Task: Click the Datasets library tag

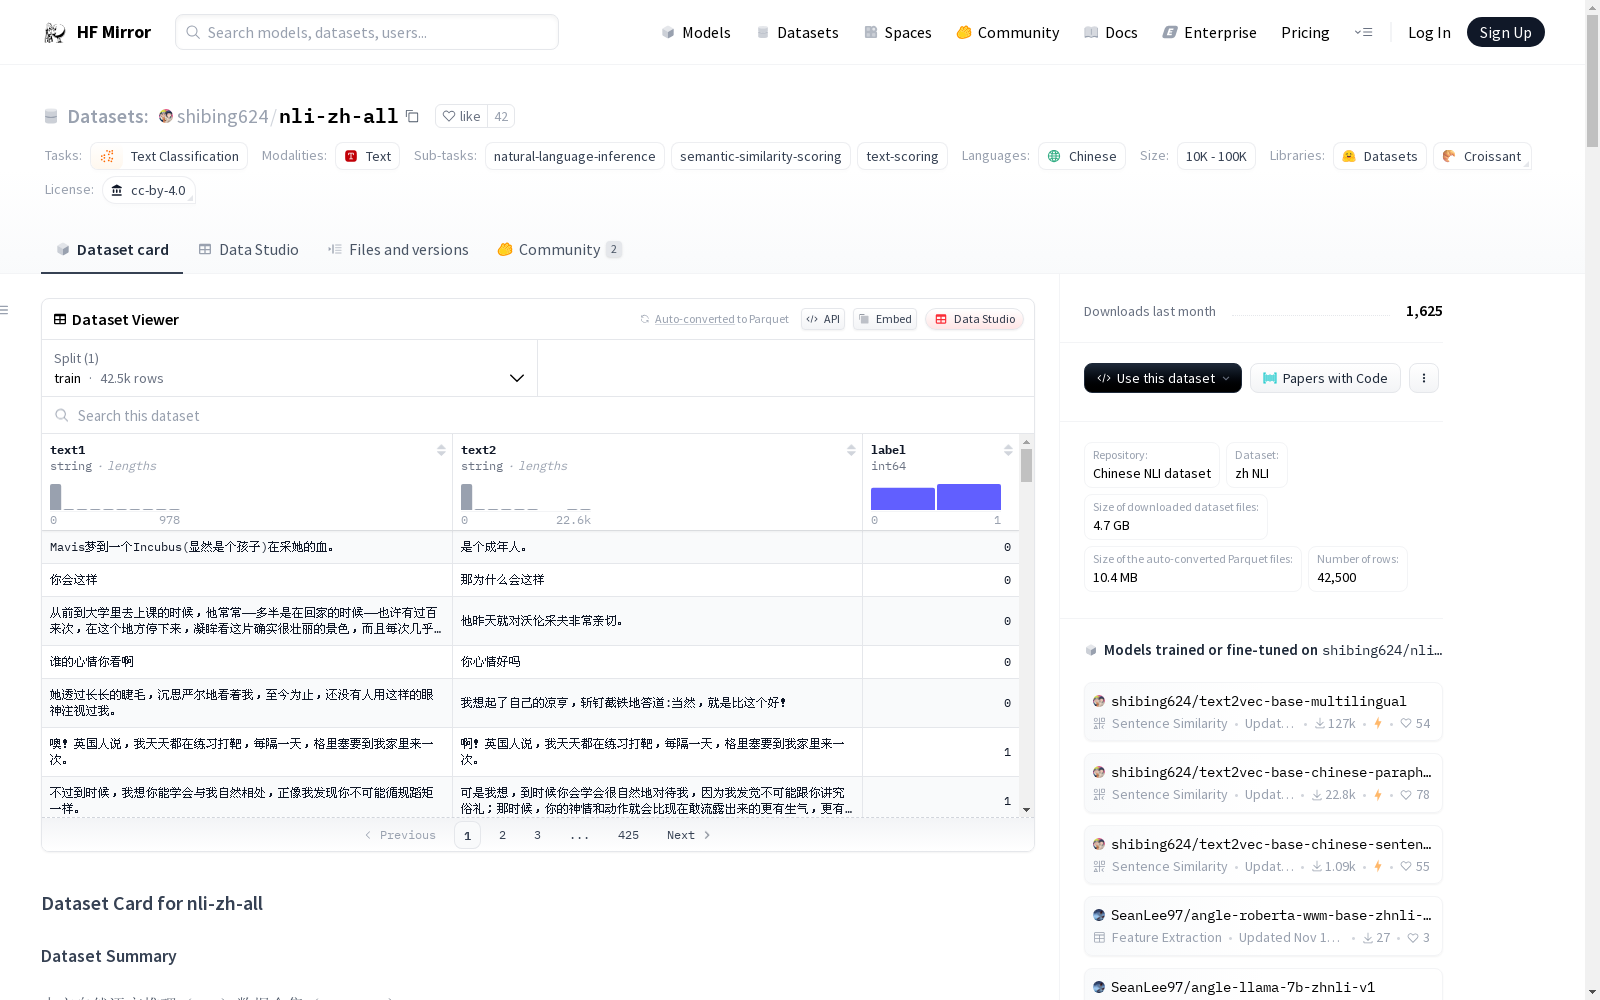Action: (x=1379, y=156)
